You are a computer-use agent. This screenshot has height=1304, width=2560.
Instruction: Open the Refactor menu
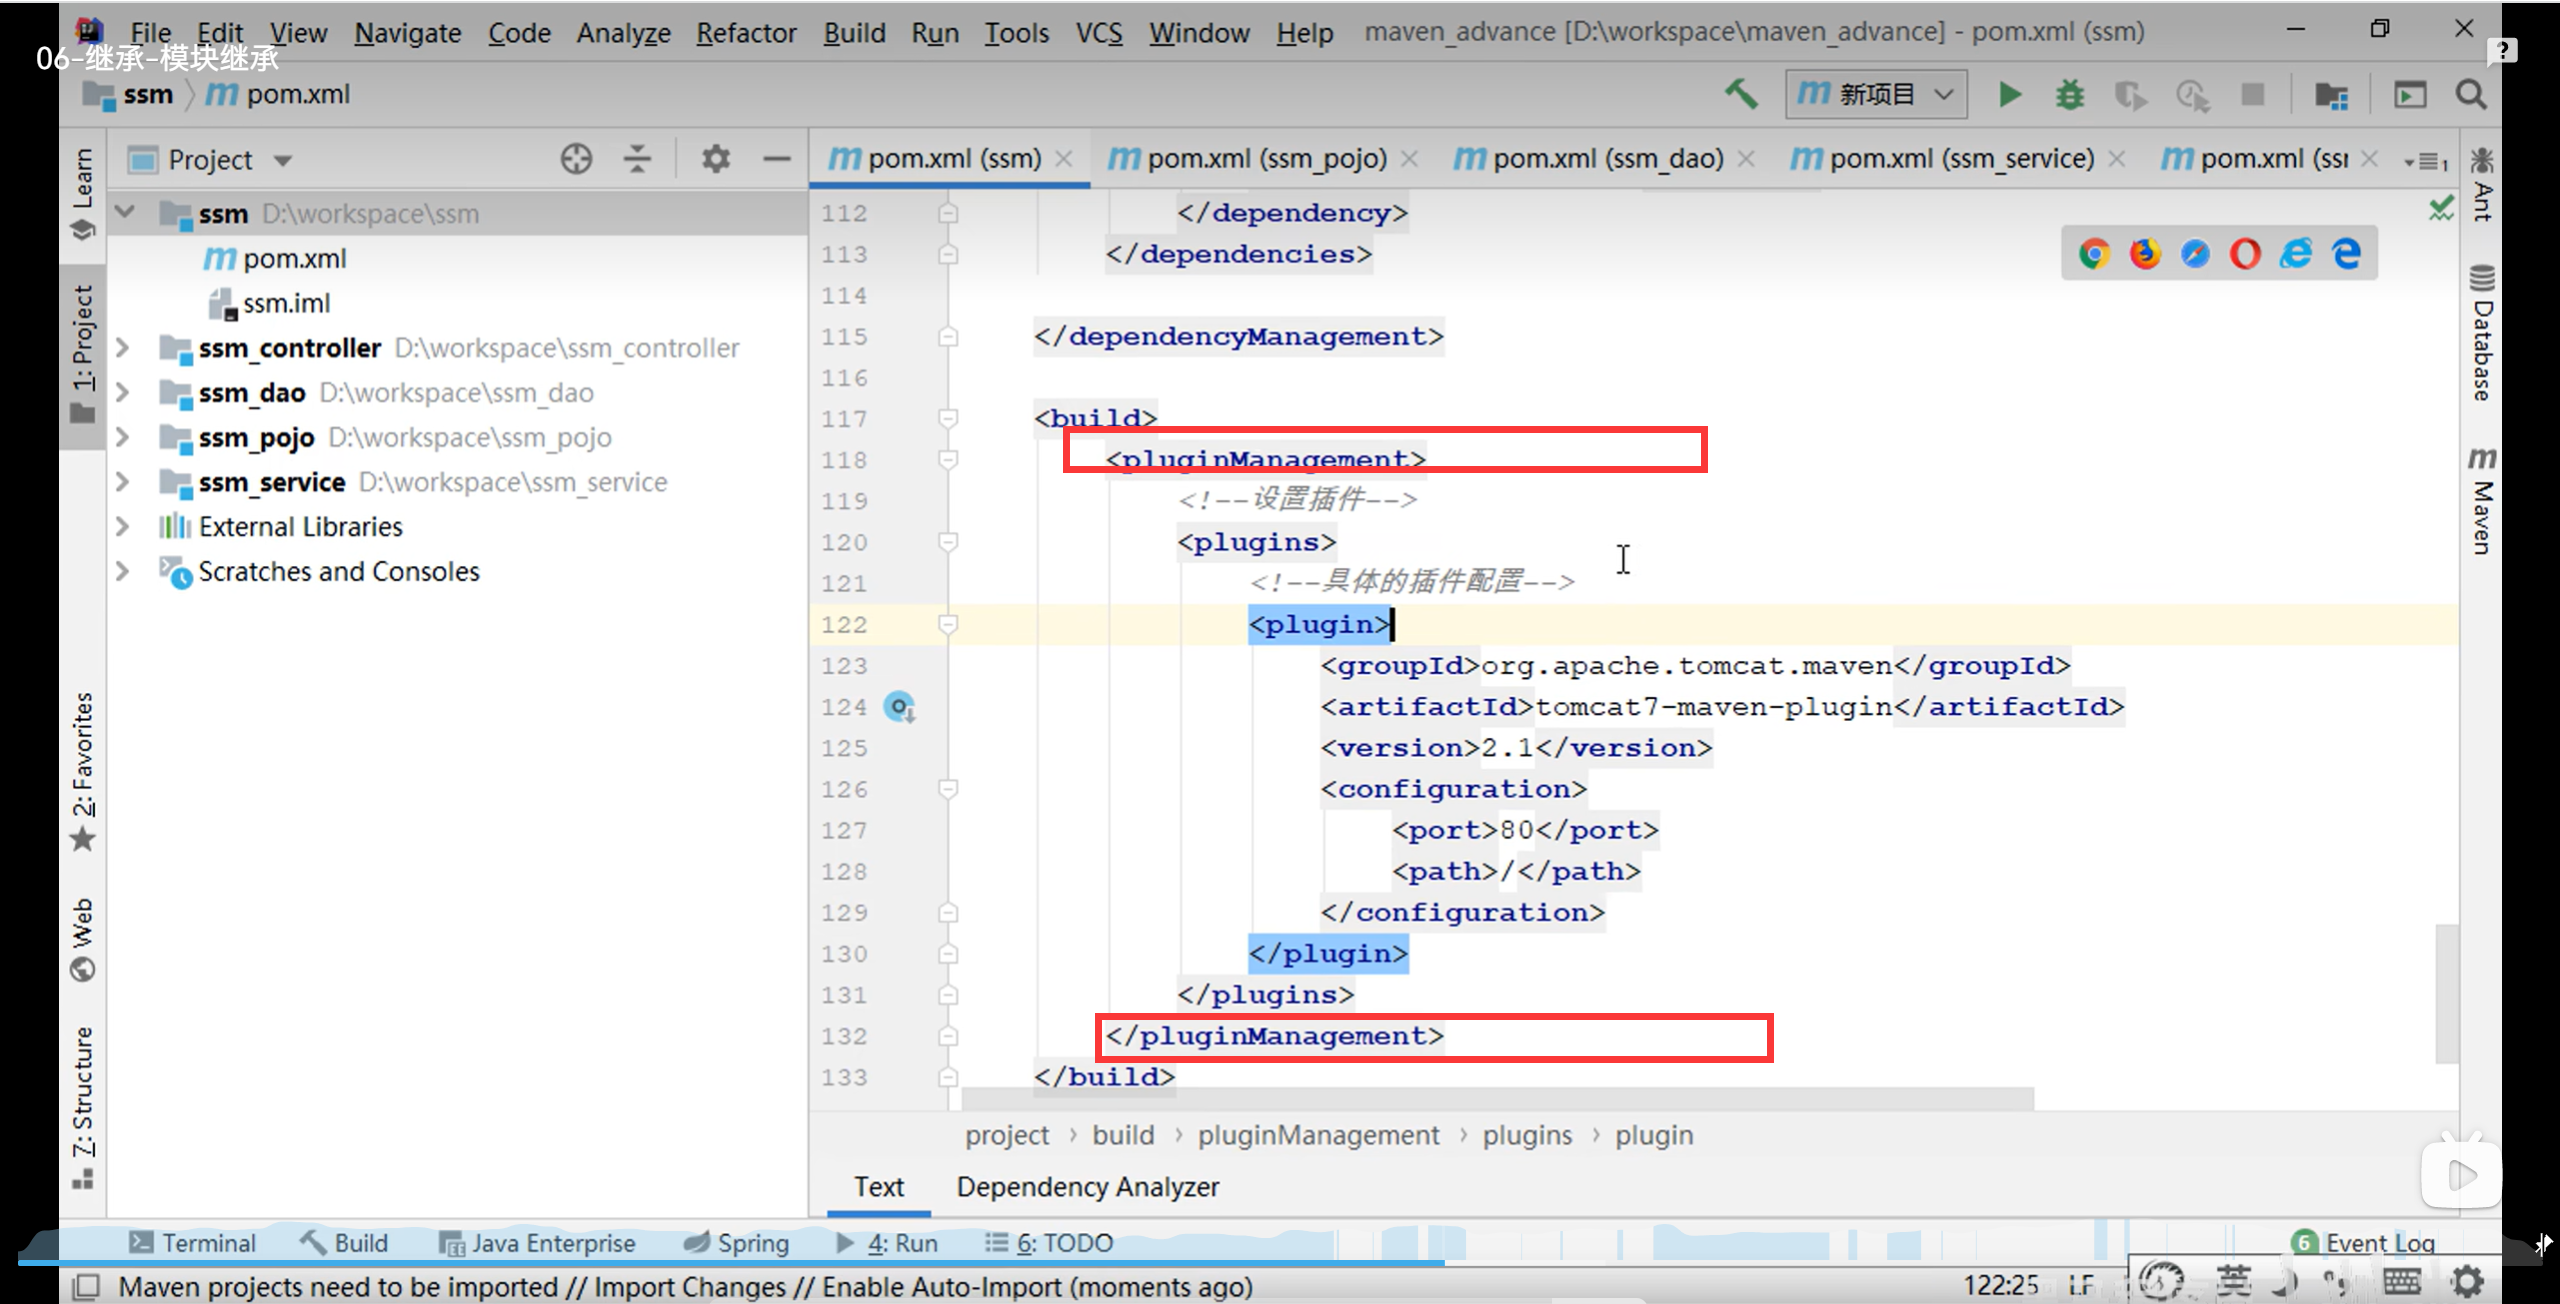point(746,33)
